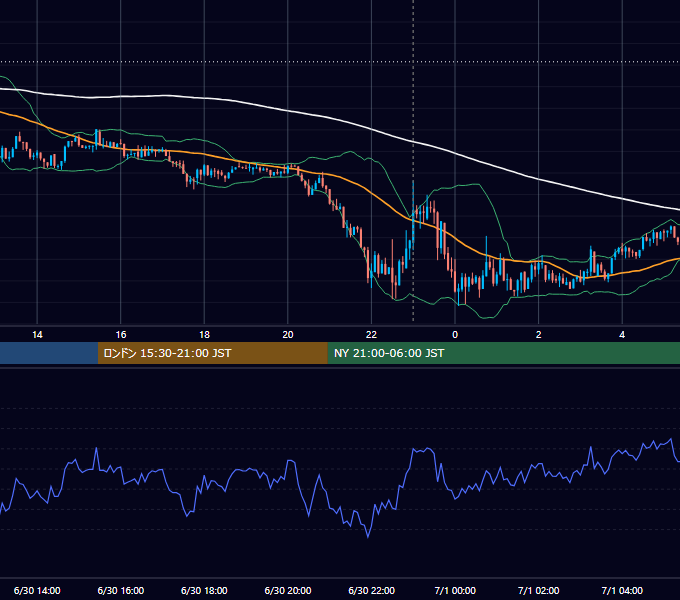Click the 6/30 18:00 time label

point(204,590)
